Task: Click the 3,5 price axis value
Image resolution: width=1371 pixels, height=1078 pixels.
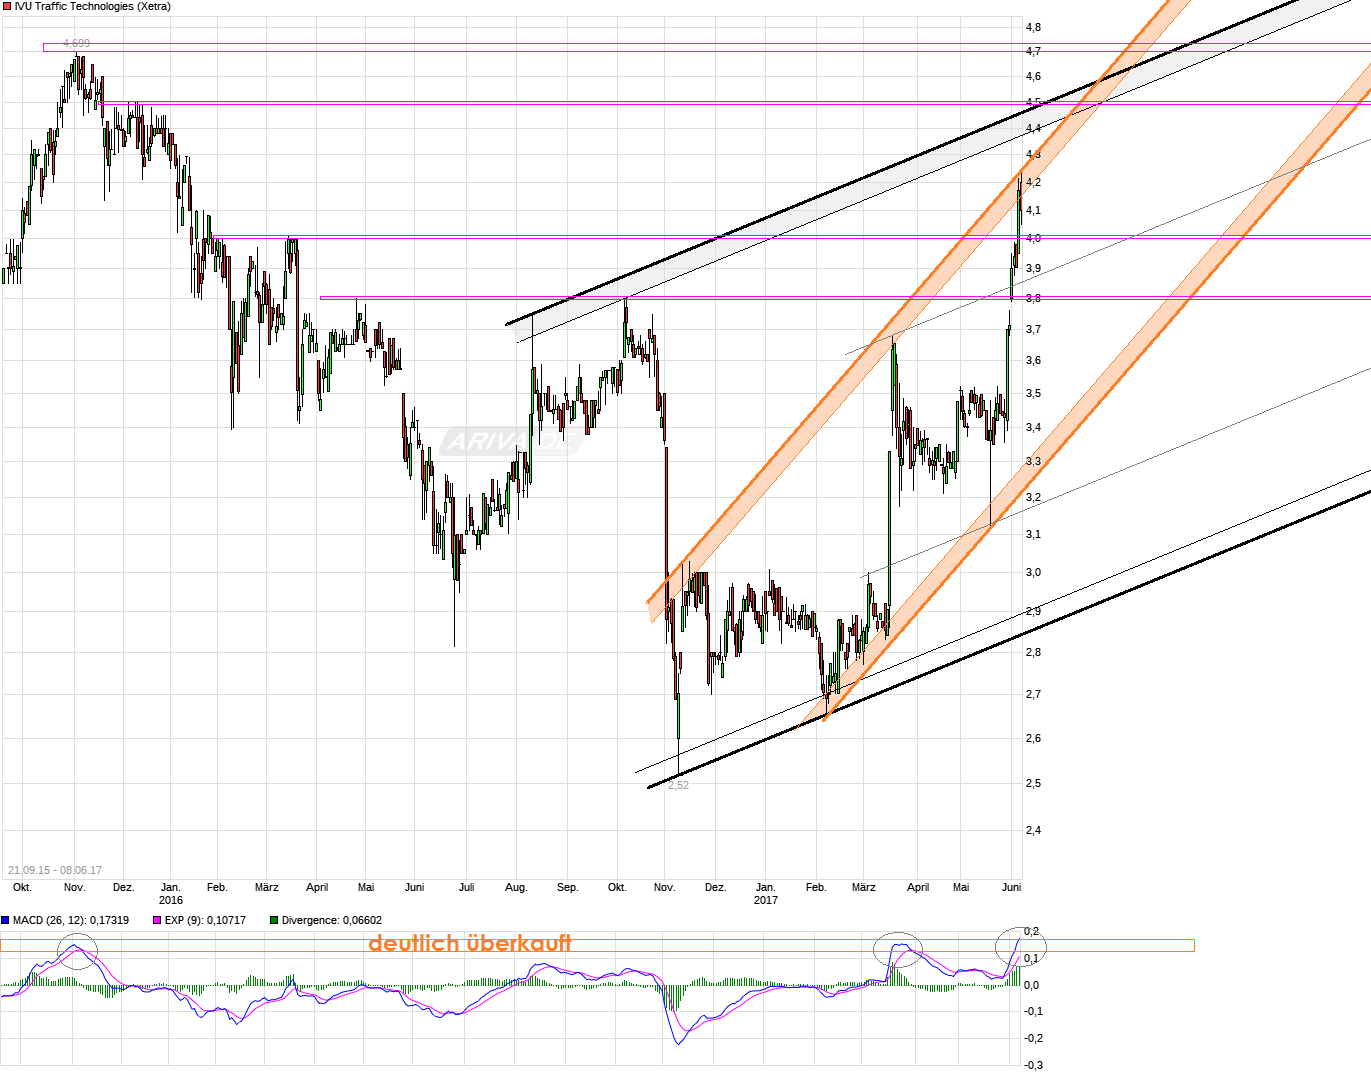Action: (x=1033, y=393)
